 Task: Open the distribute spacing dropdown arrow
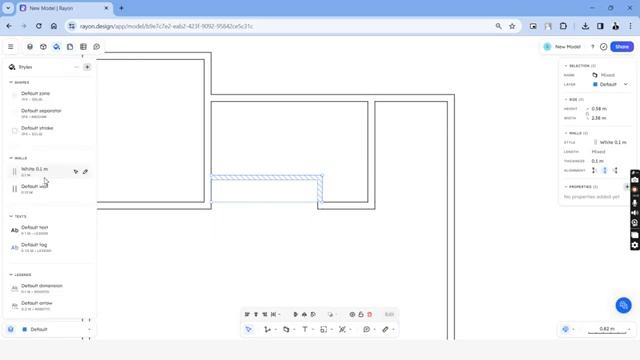coord(279,315)
